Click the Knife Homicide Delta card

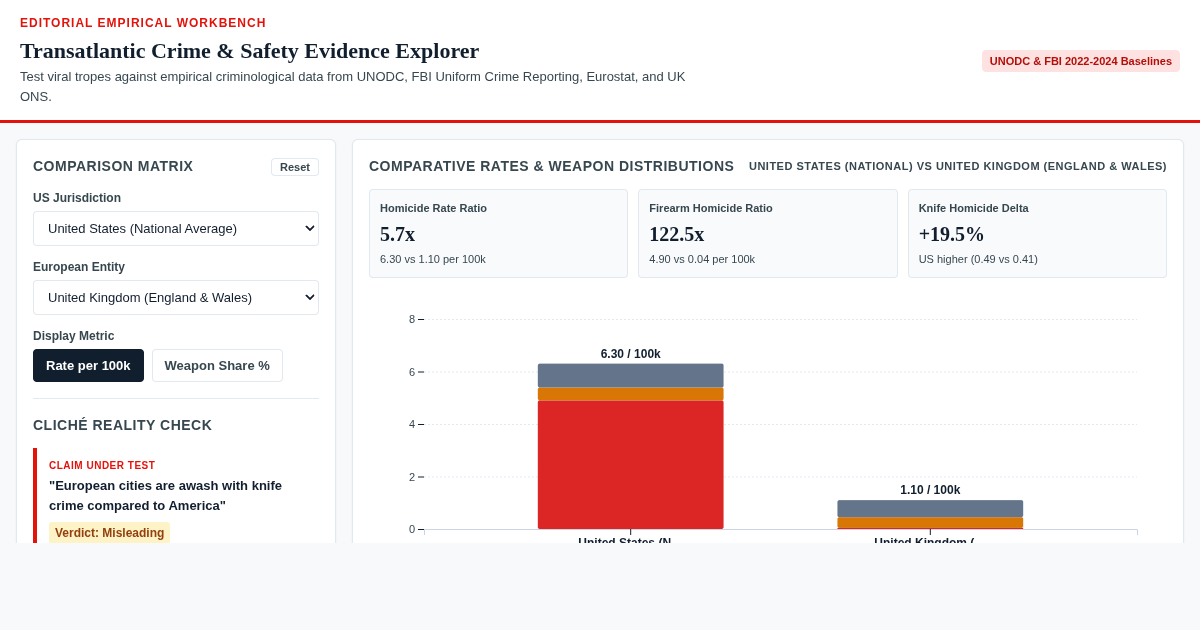1037,233
